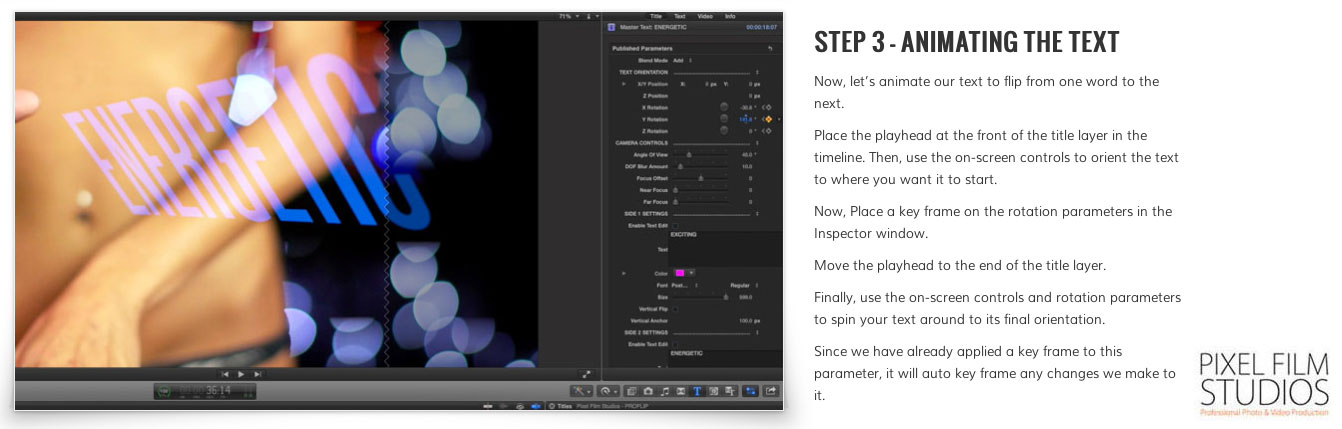Switch to the Text inspector tab
Screen dimensions: 1342x429
(680, 16)
